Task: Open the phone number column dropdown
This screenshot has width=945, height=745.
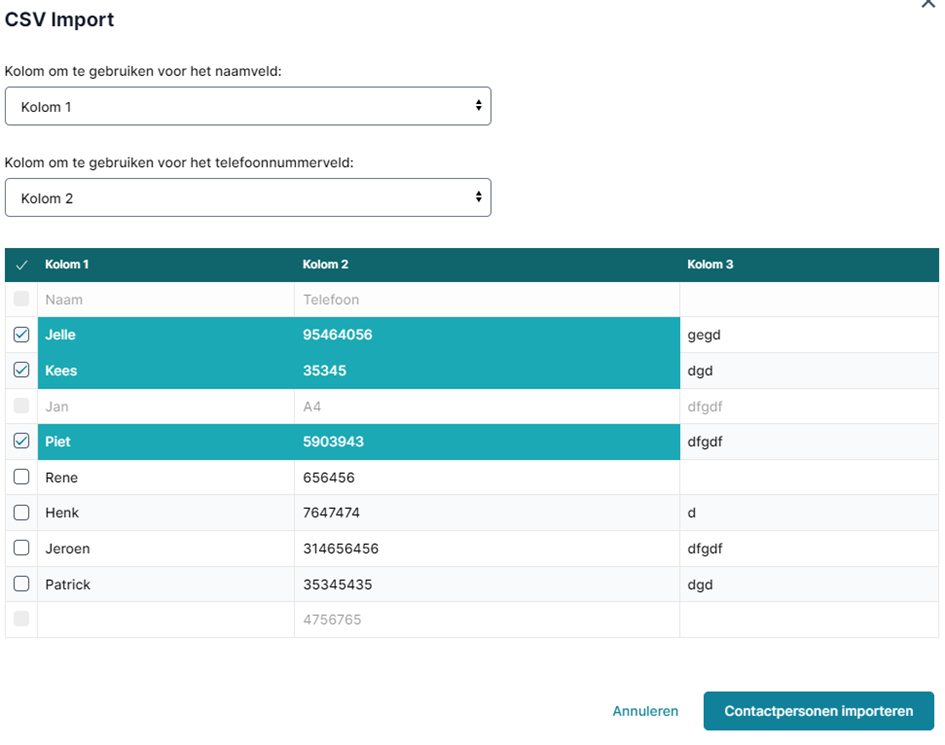Action: click(248, 198)
